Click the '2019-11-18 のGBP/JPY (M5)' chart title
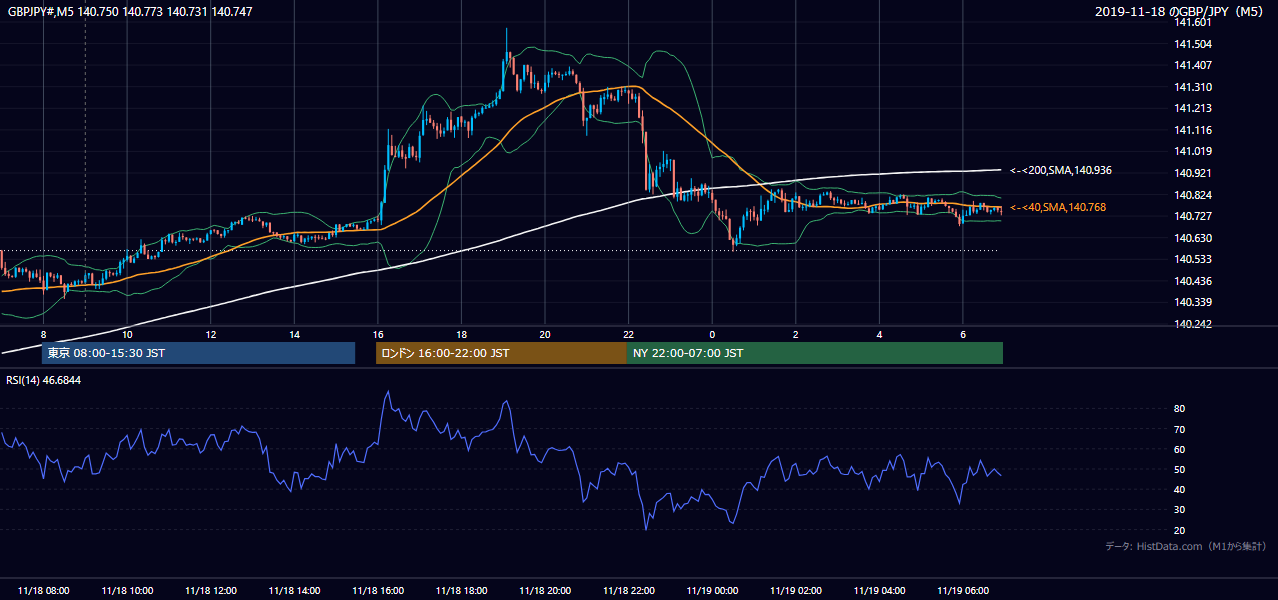Screen dimensions: 1278x600 (1181, 11)
